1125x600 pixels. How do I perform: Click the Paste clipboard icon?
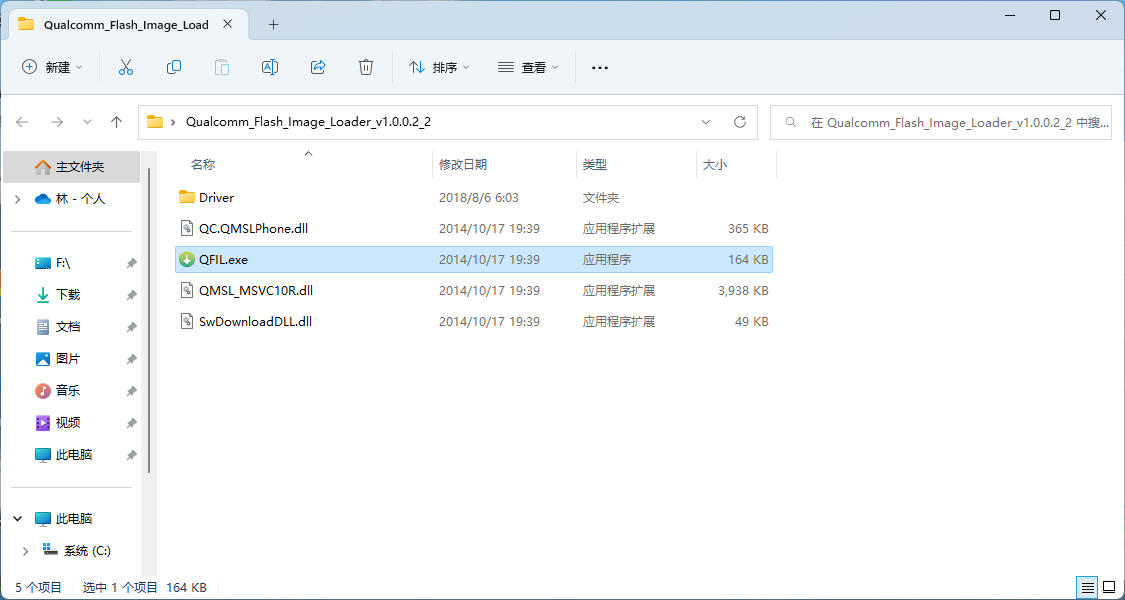[x=222, y=67]
